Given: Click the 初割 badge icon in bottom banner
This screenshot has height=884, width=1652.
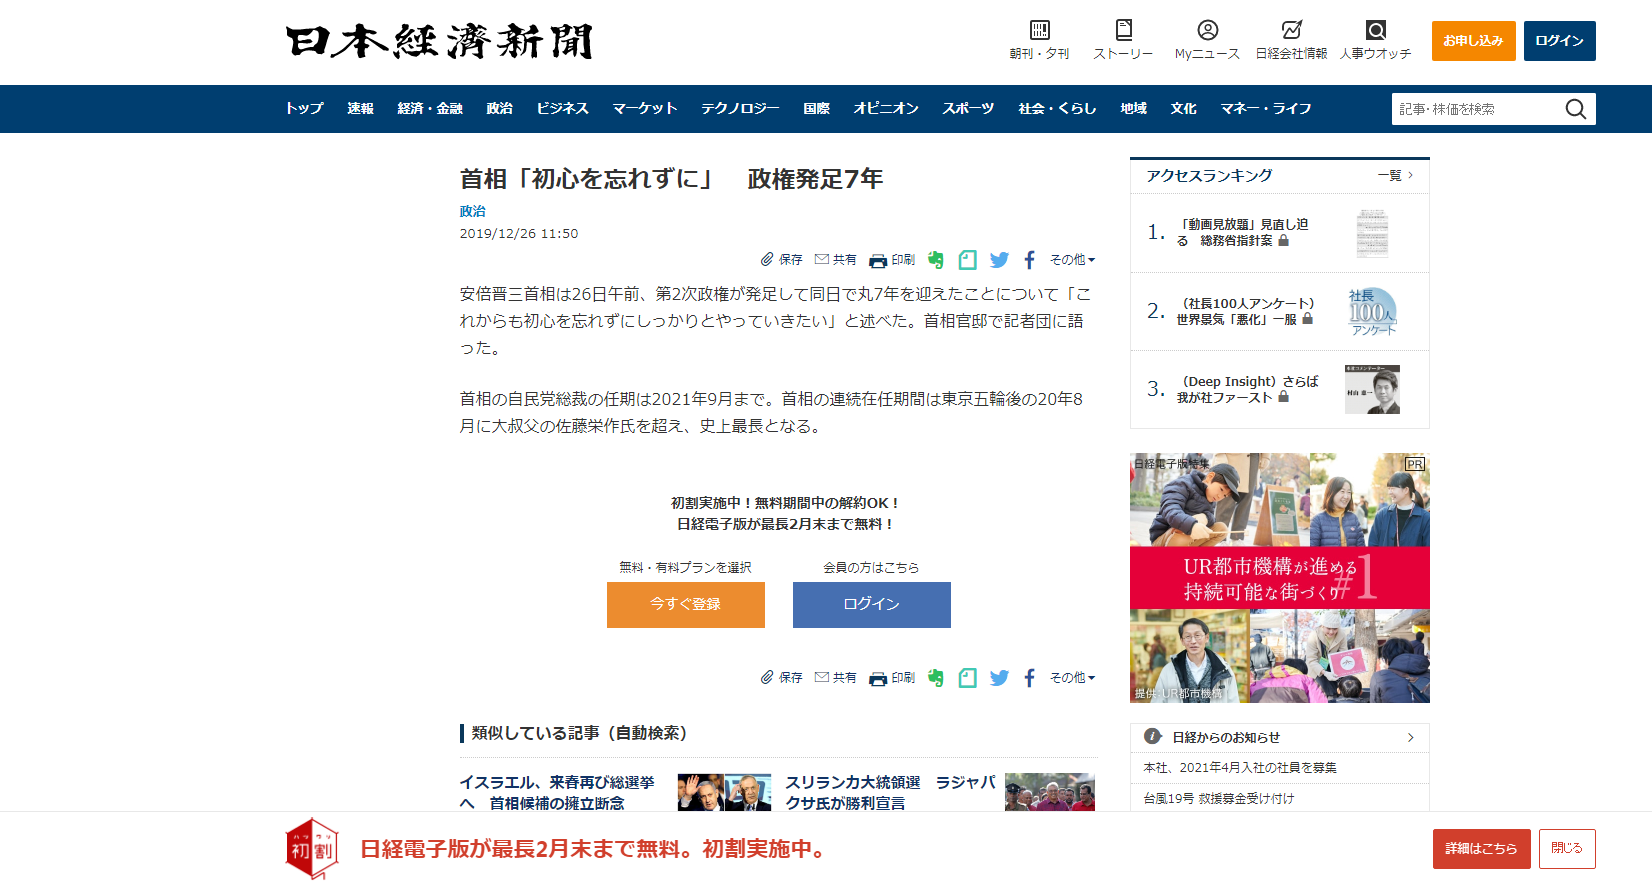Looking at the screenshot, I should click(312, 849).
